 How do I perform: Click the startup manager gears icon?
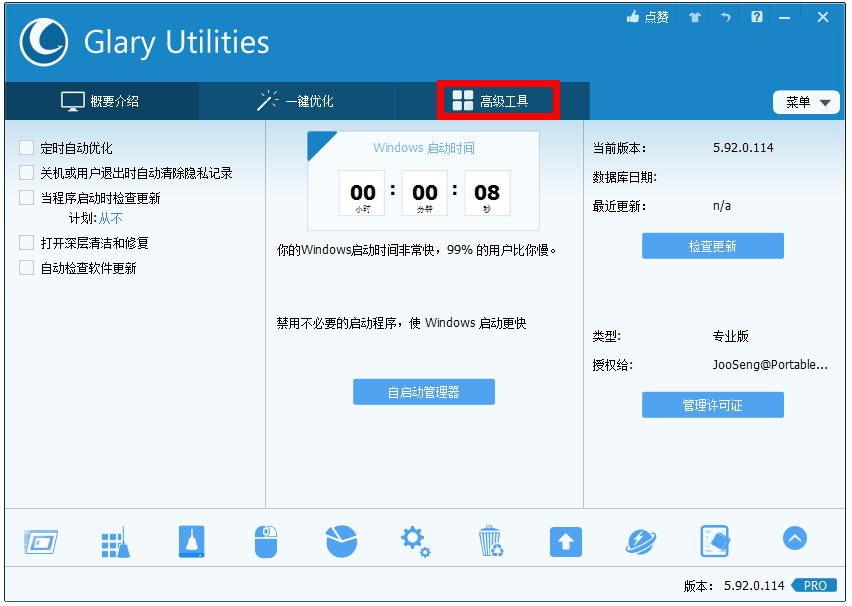coord(416,540)
